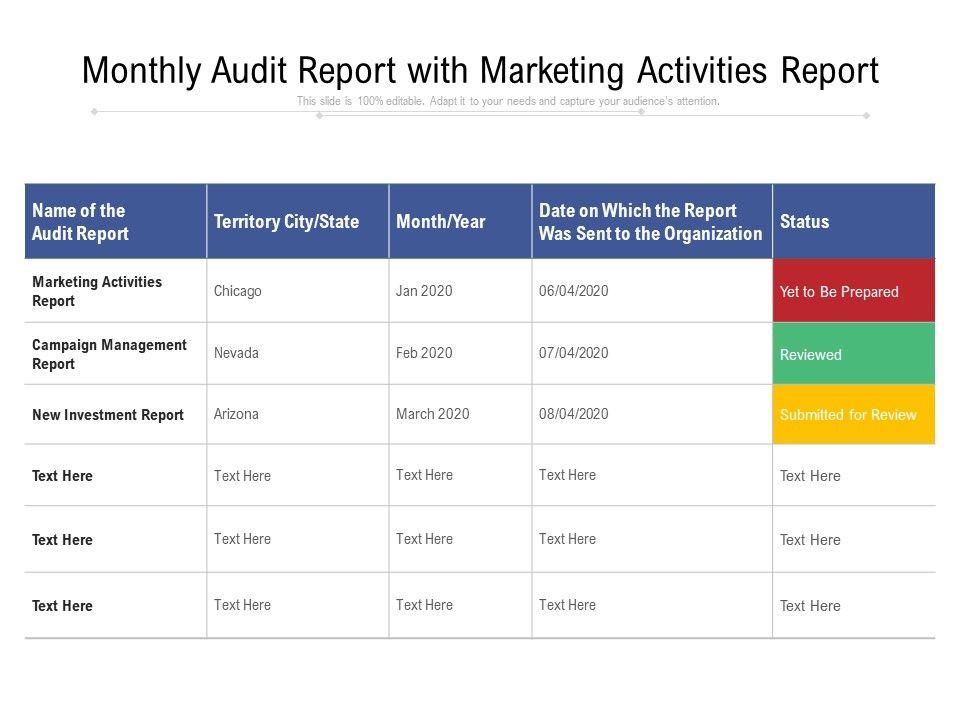Select the subtitle 'This slide is 100% editable'
The image size is (960, 720).
click(x=508, y=101)
